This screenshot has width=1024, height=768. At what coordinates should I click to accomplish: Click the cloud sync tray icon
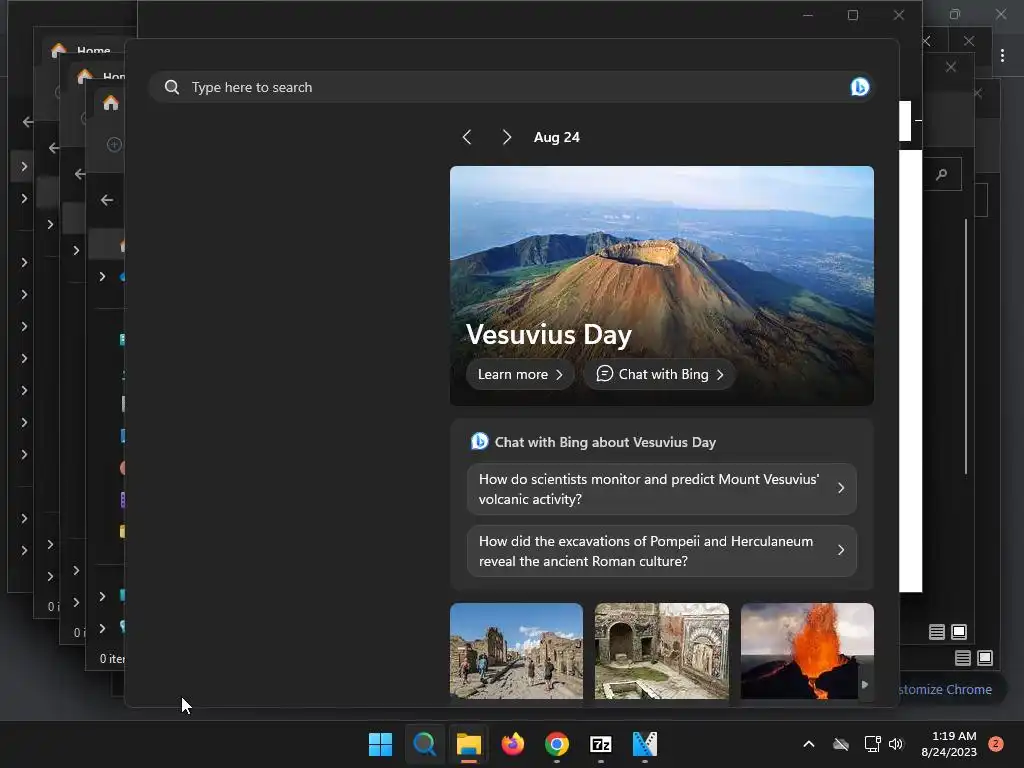point(841,744)
